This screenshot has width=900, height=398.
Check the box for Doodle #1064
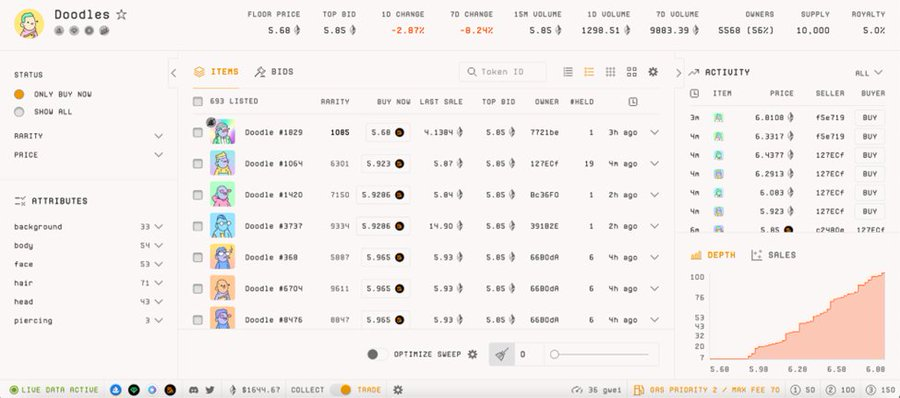[x=198, y=164]
